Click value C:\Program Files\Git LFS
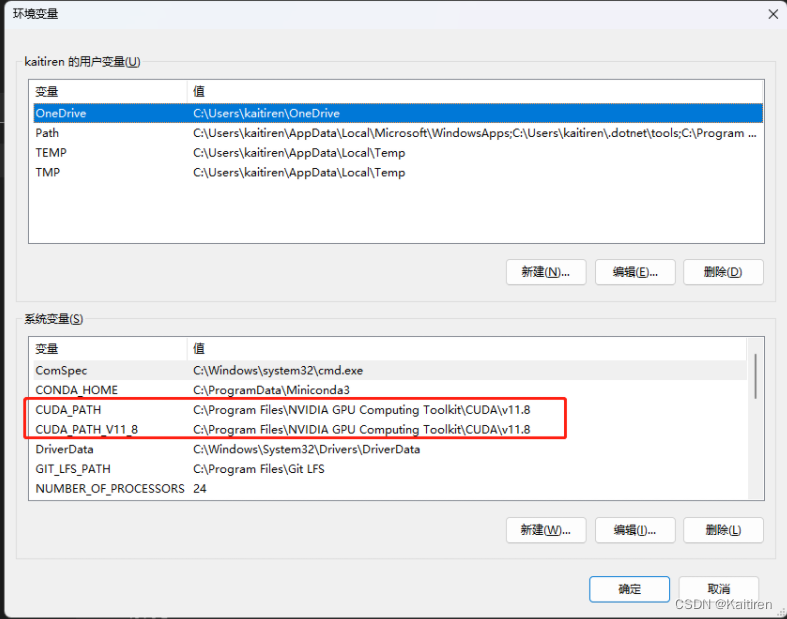 pyautogui.click(x=259, y=469)
